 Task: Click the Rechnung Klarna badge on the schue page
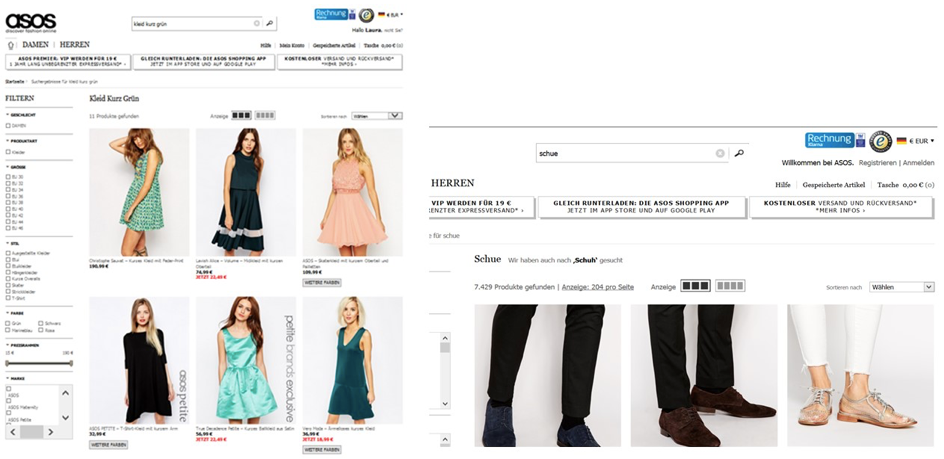(x=830, y=140)
